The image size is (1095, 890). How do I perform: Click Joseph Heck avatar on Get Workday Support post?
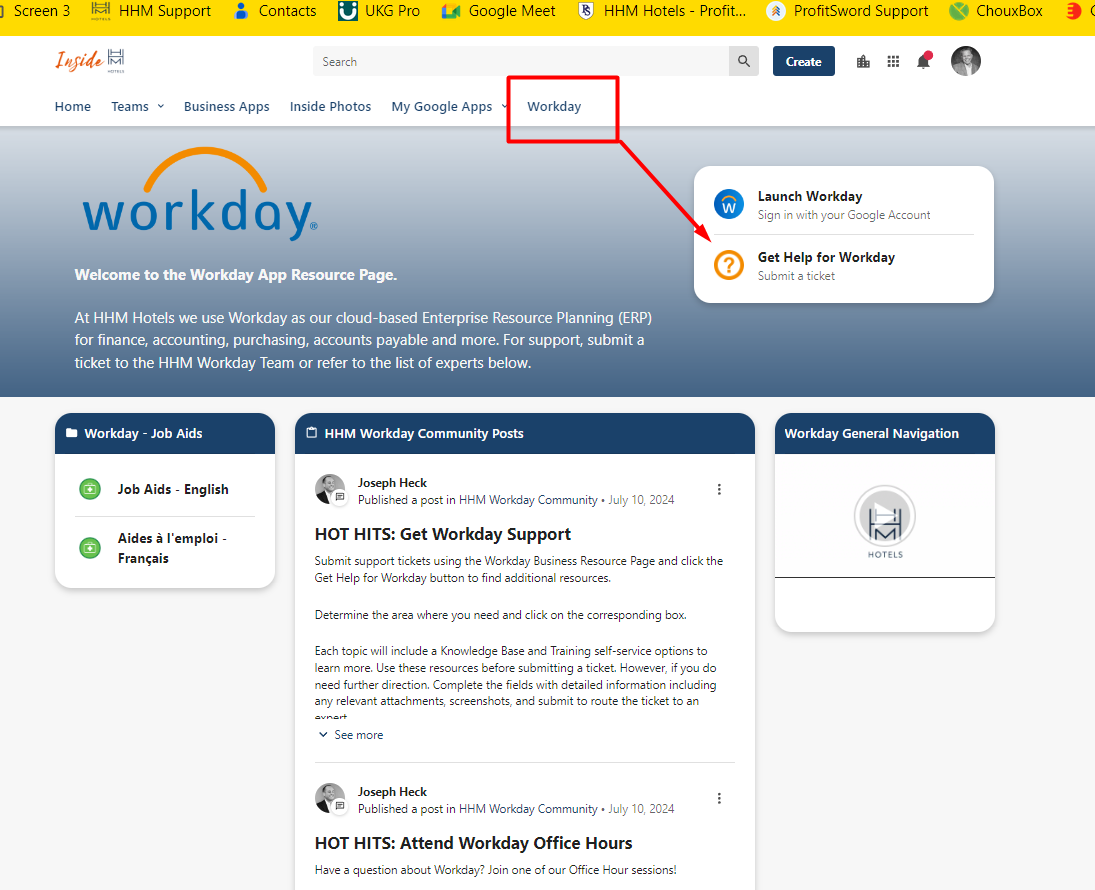(330, 489)
